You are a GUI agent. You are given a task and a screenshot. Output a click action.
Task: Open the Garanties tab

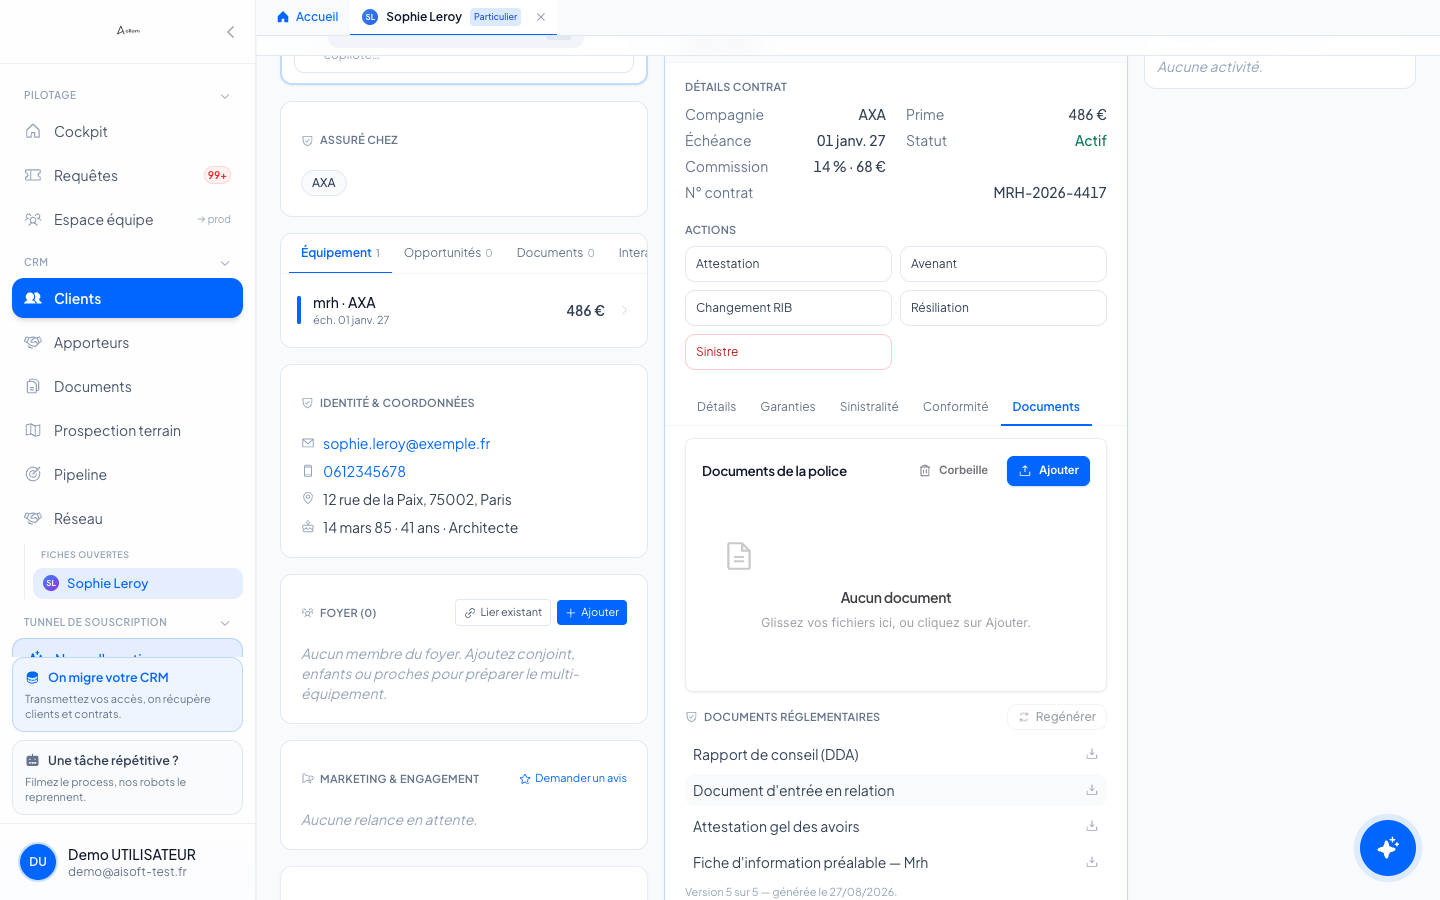tap(788, 407)
